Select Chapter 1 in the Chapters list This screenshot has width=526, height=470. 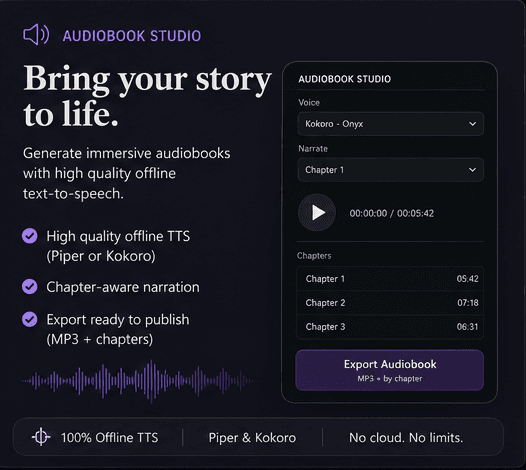click(390, 279)
